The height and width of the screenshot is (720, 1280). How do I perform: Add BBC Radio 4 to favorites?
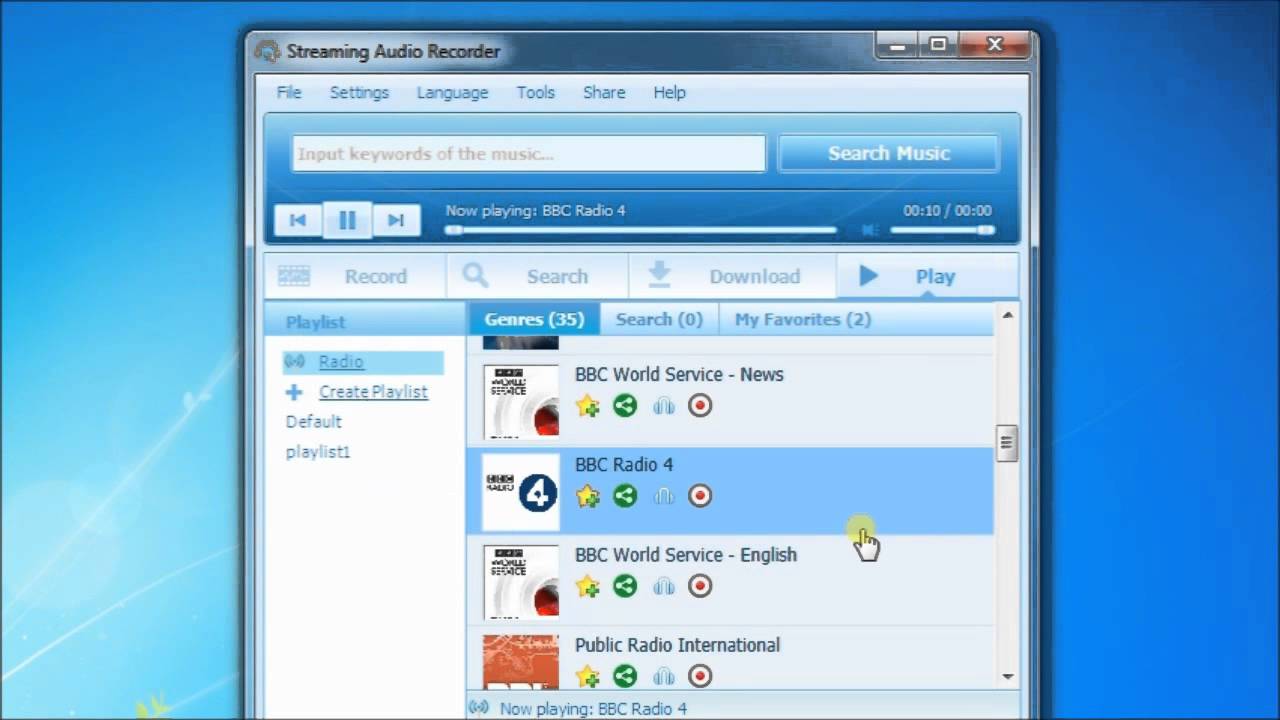pos(588,496)
